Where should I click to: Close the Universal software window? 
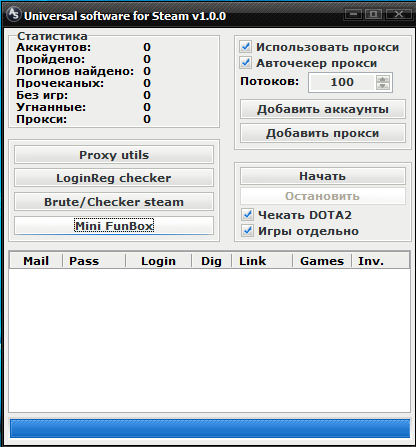tap(399, 14)
